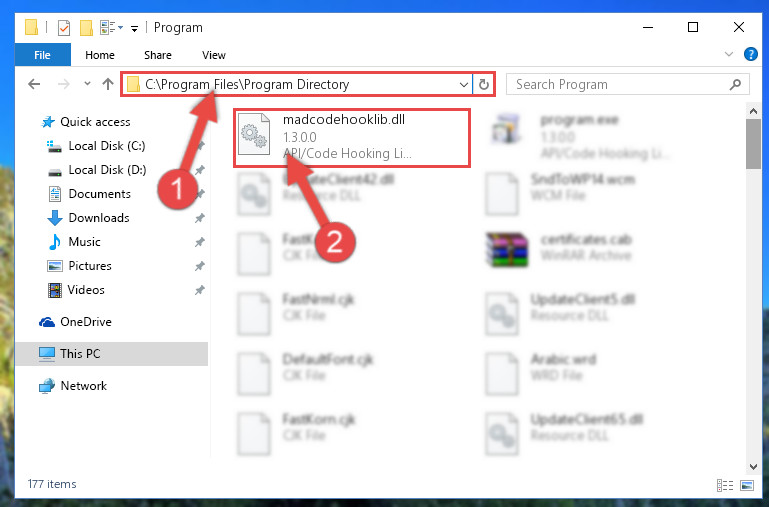Click the new folder icon in quick toolbar
Screen dimensions: 769x507
[x=86, y=28]
